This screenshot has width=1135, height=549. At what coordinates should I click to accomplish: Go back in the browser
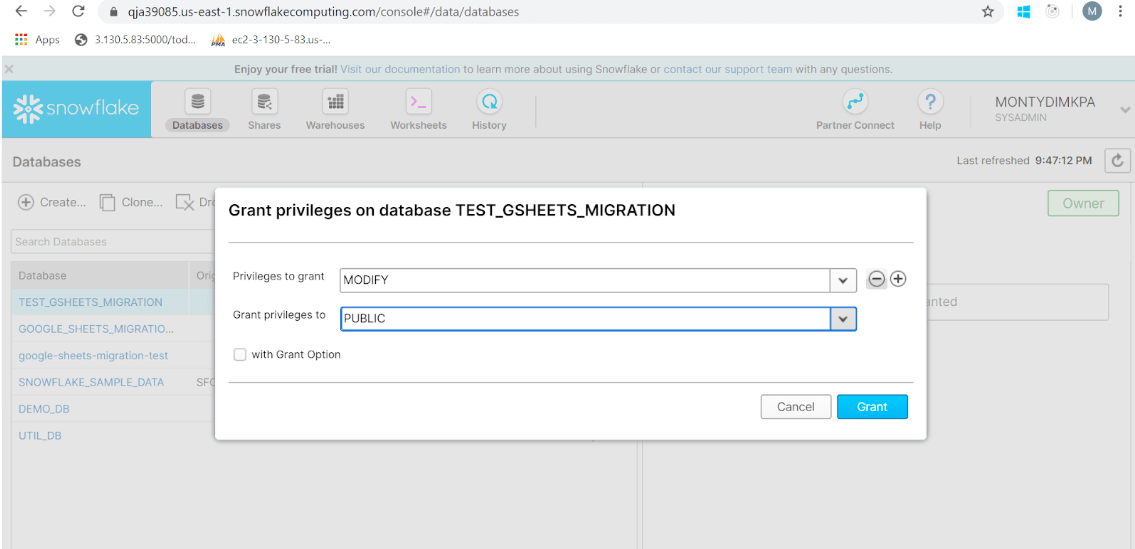click(21, 12)
